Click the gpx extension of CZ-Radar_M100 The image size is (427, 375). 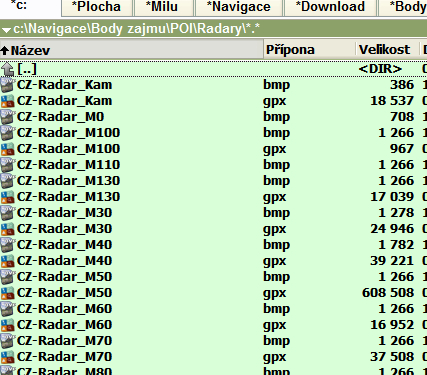(x=275, y=150)
